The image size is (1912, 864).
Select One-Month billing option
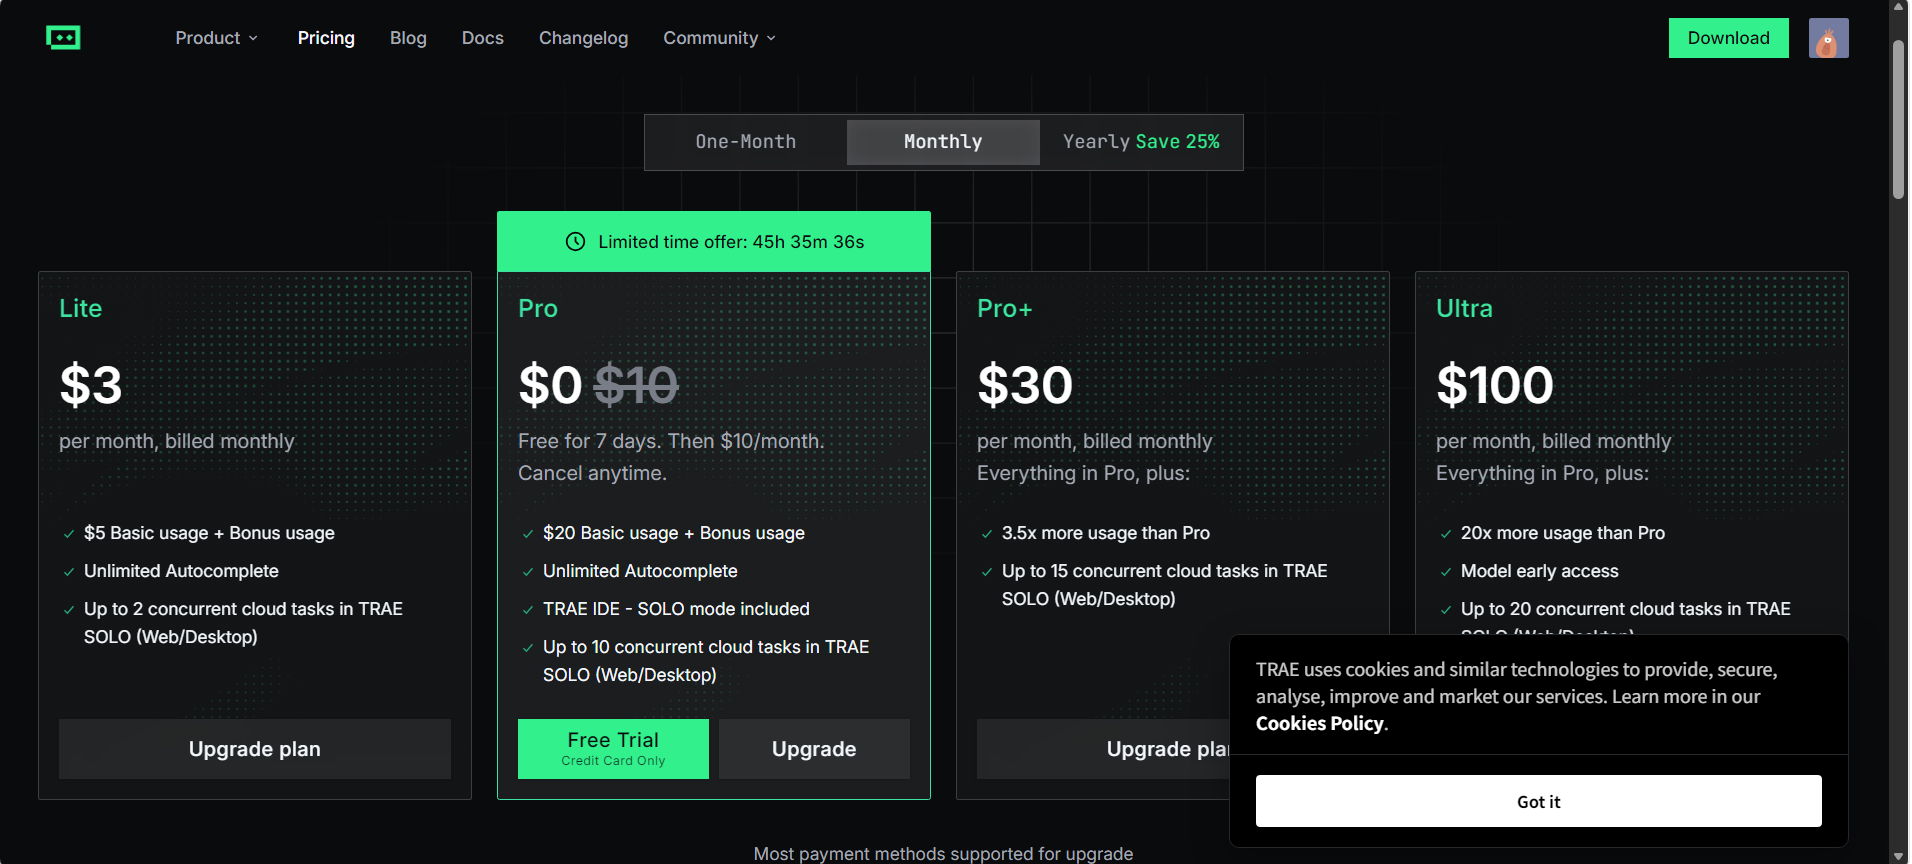[746, 142]
